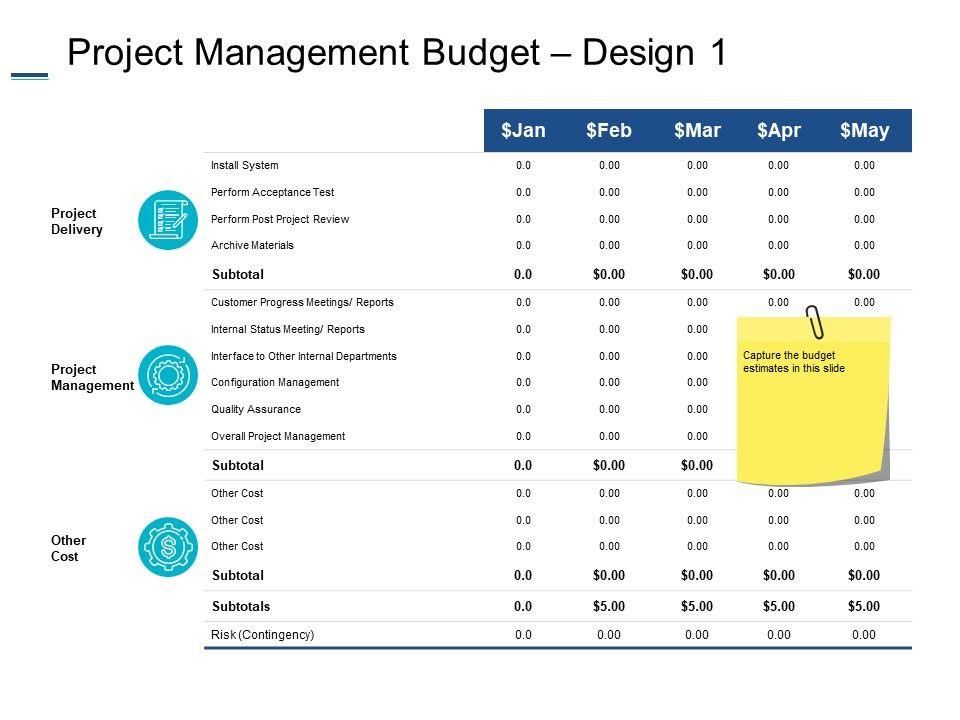960x720 pixels.
Task: Select the Subtotals row label
Action: pos(241,606)
